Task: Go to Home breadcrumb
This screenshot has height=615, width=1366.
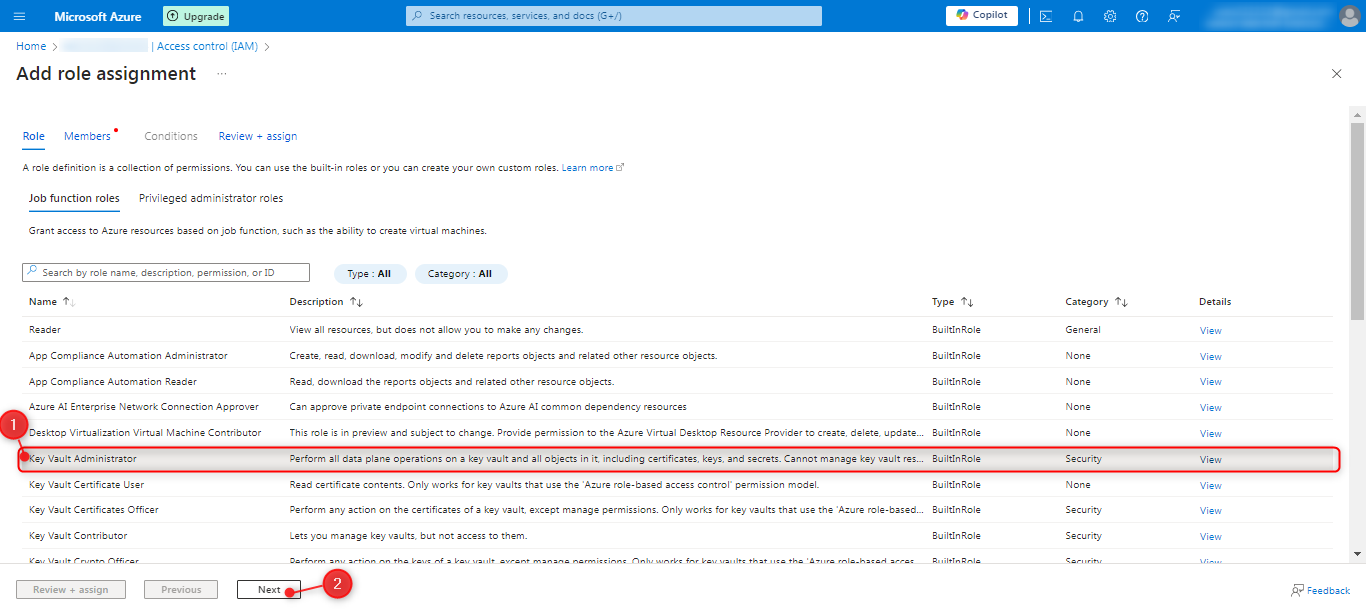Action: pos(31,46)
